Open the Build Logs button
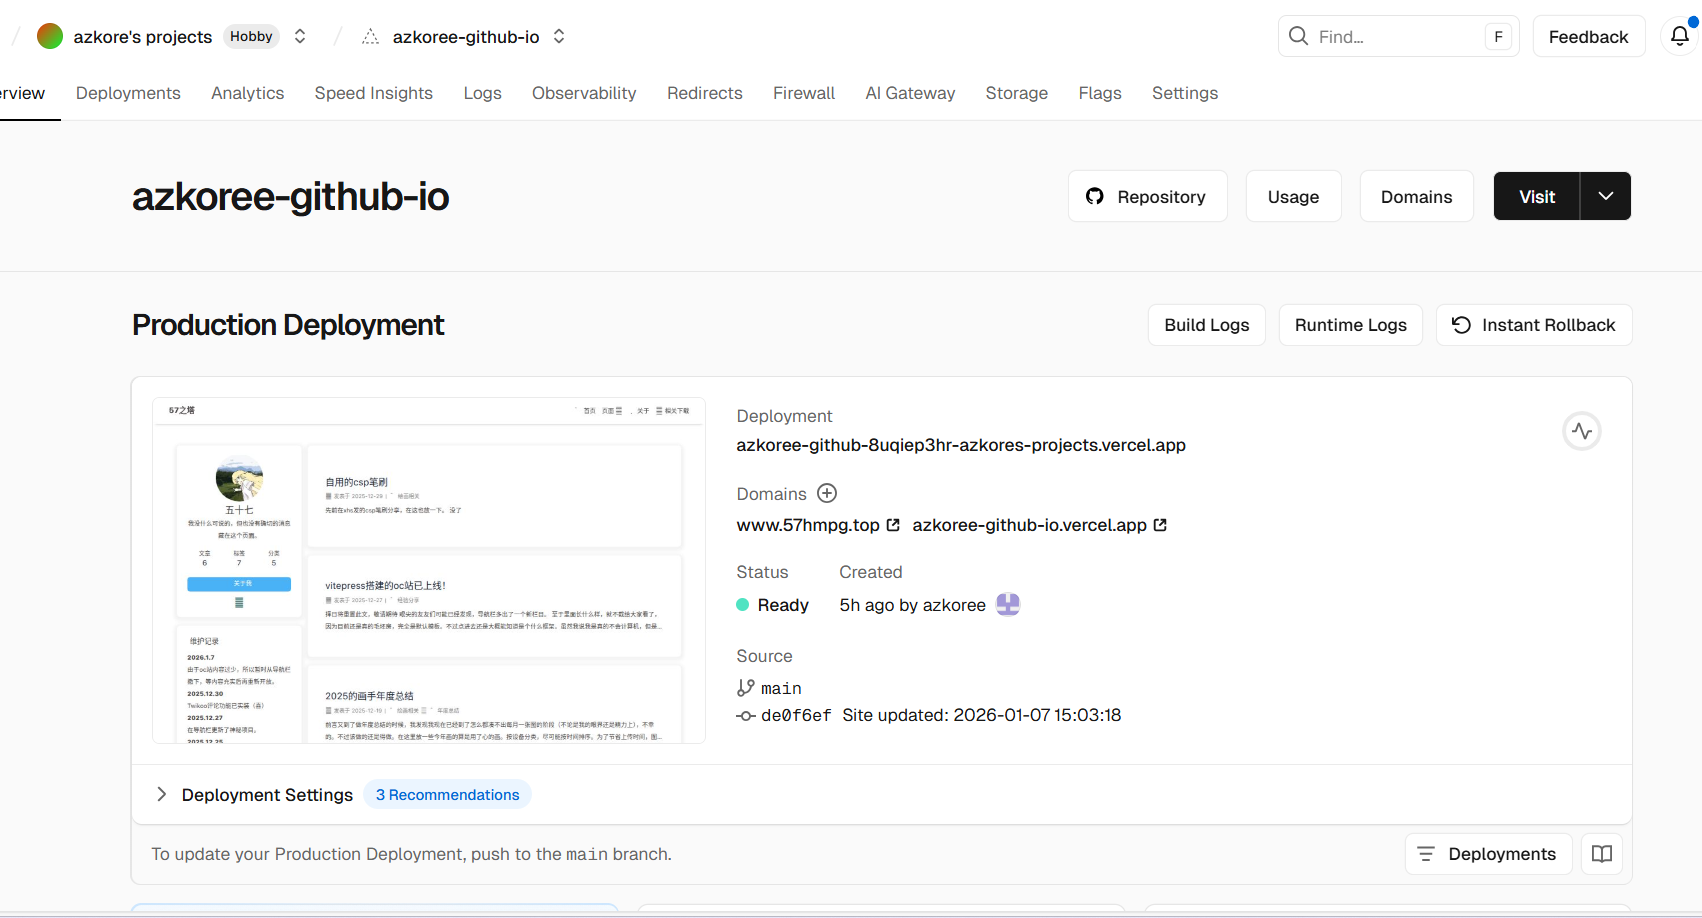 (1206, 325)
